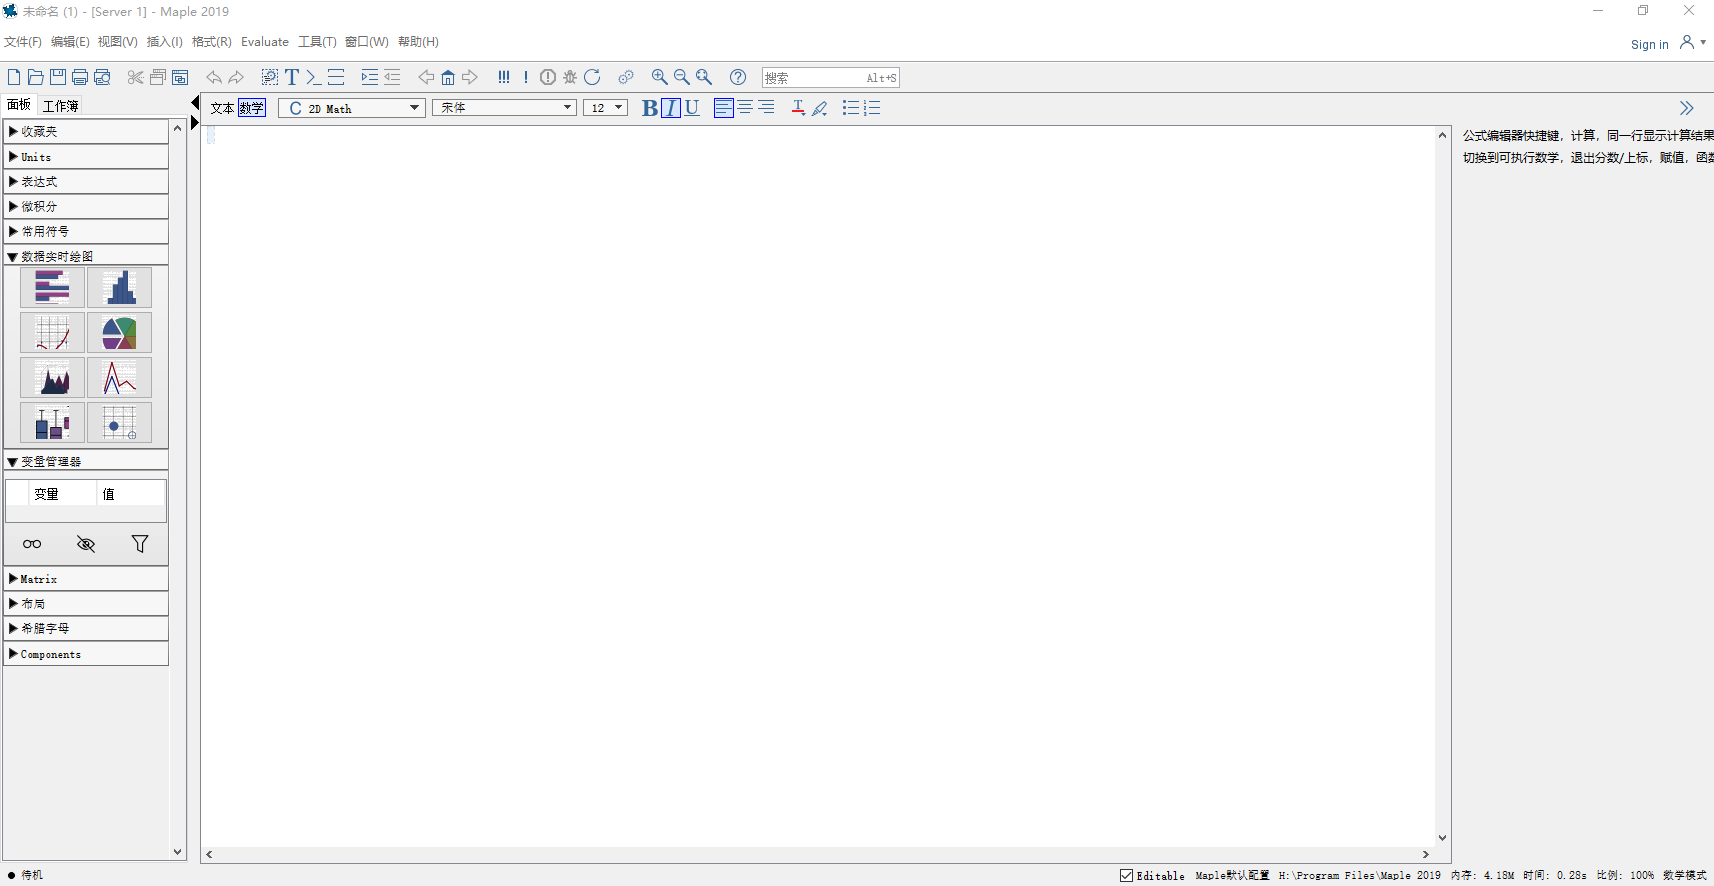Click the debugger bug icon in the toolbar
This screenshot has height=886, width=1714.
tap(570, 77)
